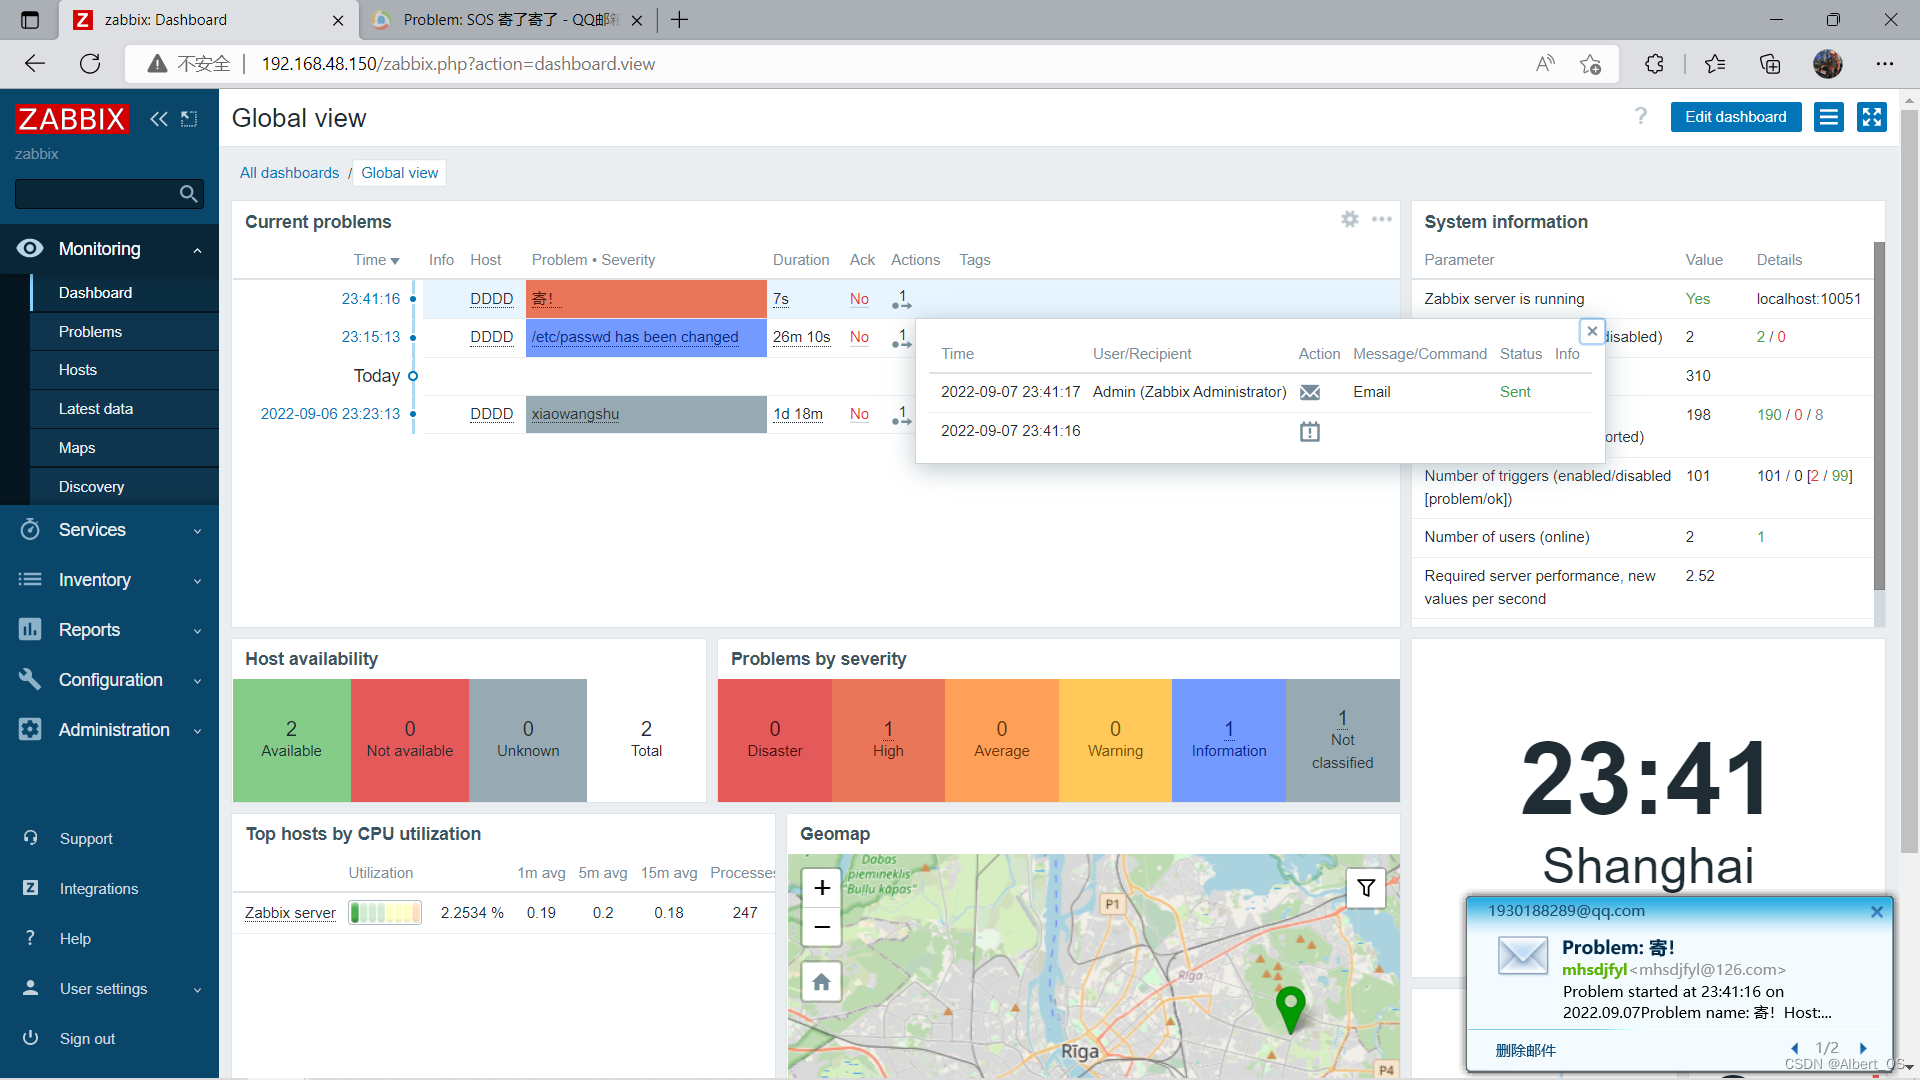Refresh the browser page
This screenshot has height=1080, width=1920.
pyautogui.click(x=90, y=64)
